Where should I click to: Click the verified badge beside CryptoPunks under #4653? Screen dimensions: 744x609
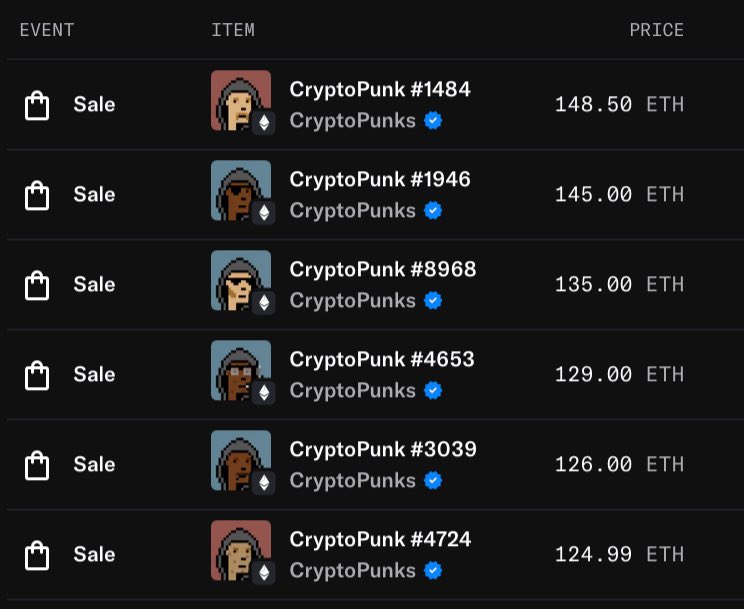tap(433, 391)
